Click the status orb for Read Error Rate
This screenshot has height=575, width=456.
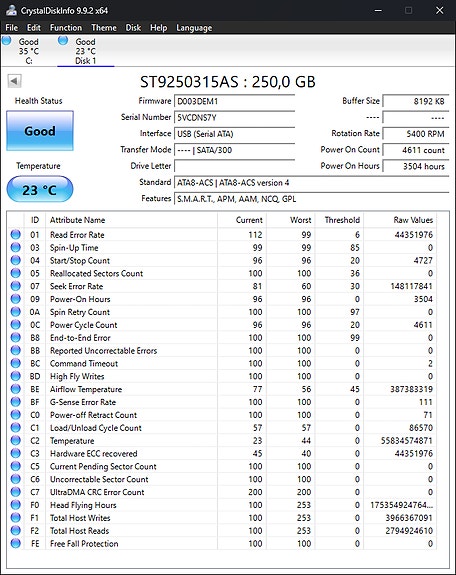point(16,234)
